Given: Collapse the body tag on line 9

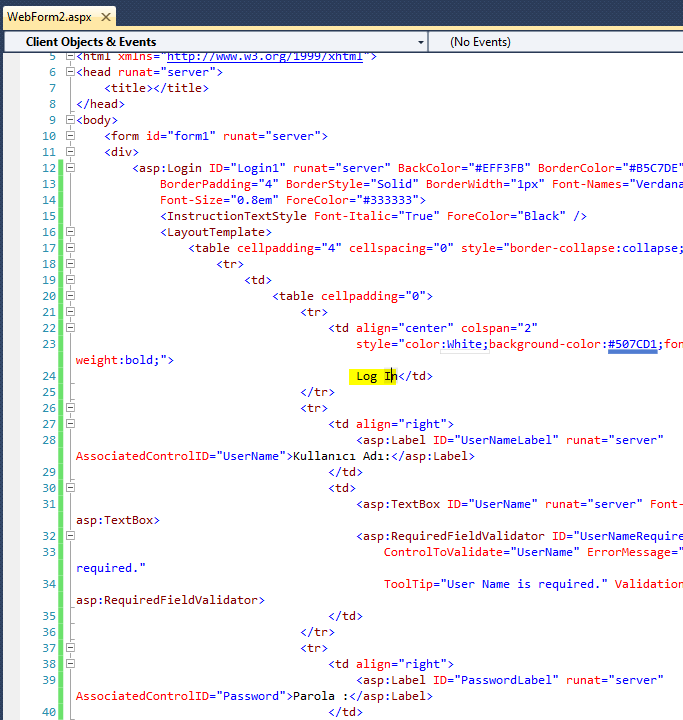Looking at the screenshot, I should [70, 119].
